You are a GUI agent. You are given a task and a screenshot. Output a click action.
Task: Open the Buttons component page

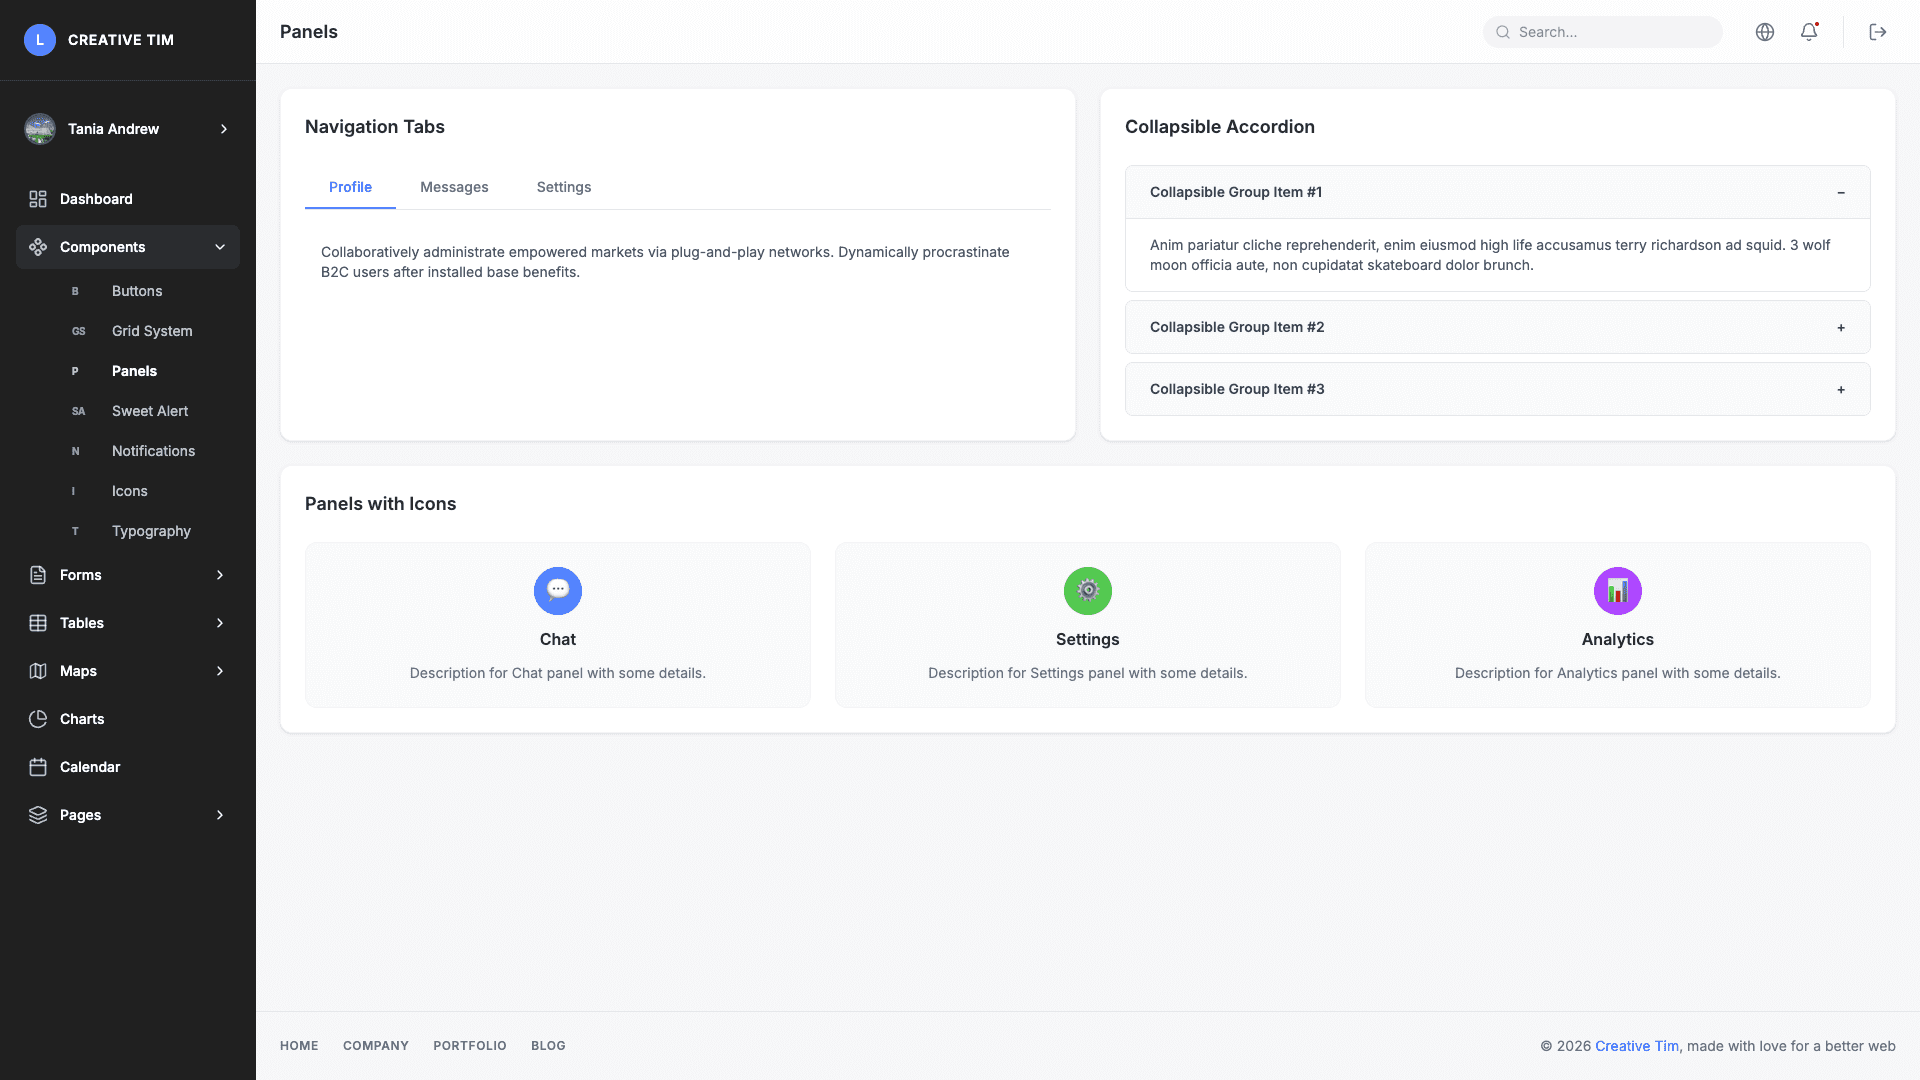point(137,291)
